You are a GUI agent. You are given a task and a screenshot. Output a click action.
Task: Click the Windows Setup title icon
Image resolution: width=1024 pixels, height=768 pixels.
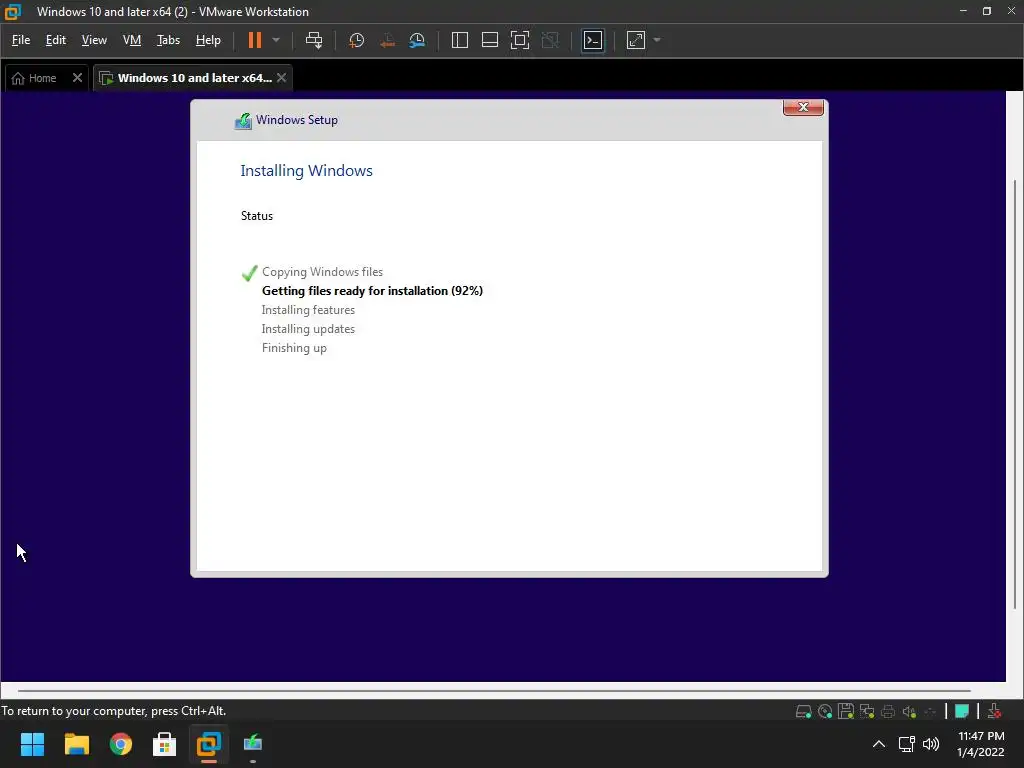[243, 121]
